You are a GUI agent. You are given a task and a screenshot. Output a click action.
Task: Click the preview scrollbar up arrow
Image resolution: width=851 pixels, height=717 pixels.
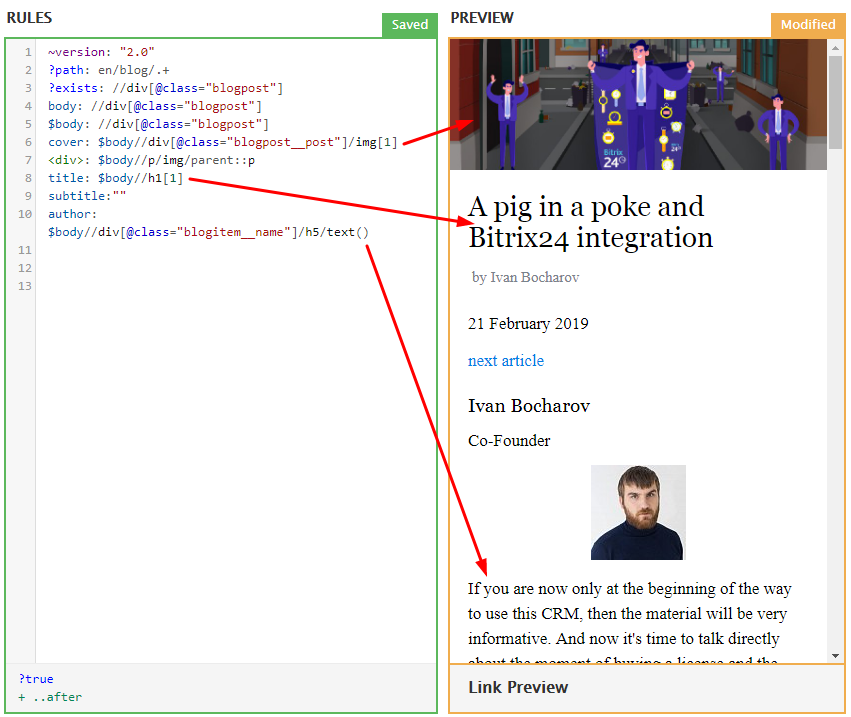click(835, 48)
